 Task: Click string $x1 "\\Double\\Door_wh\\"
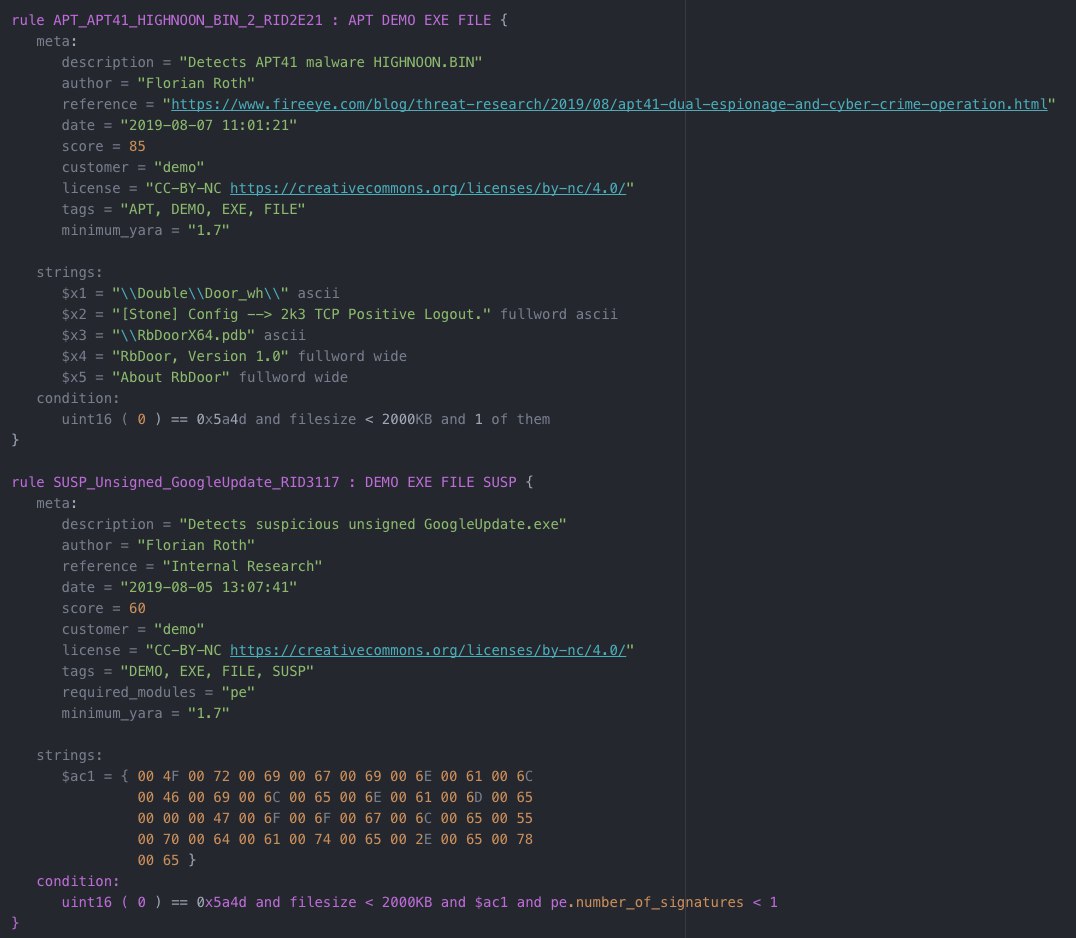(200, 294)
